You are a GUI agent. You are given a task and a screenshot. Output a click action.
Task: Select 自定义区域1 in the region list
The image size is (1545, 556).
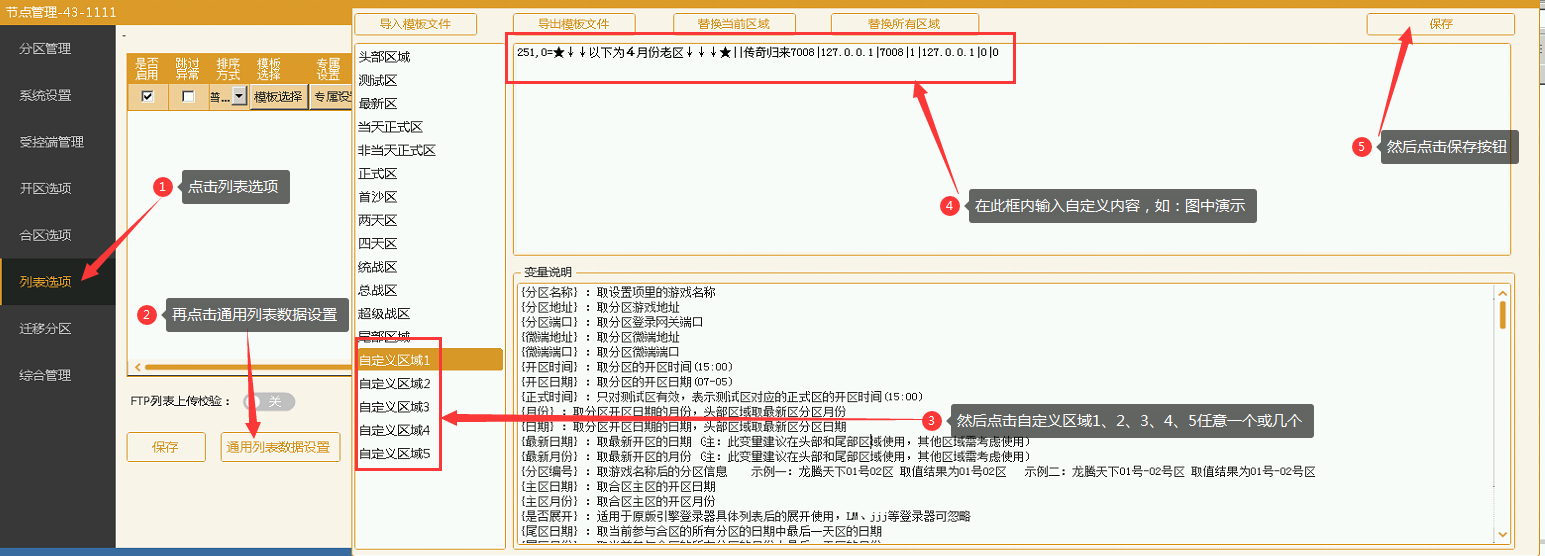tap(394, 360)
